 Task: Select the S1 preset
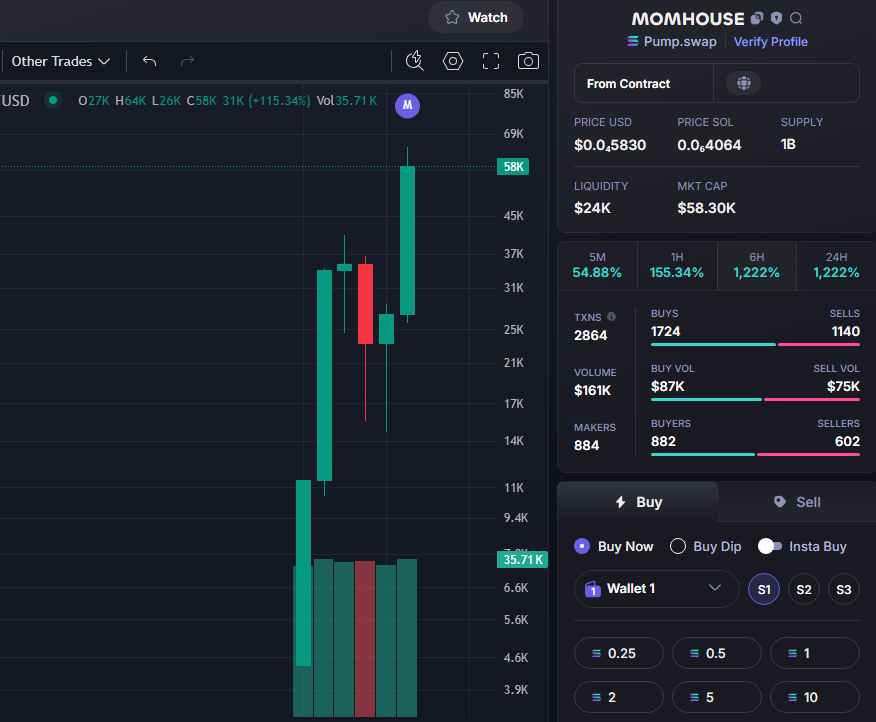764,589
